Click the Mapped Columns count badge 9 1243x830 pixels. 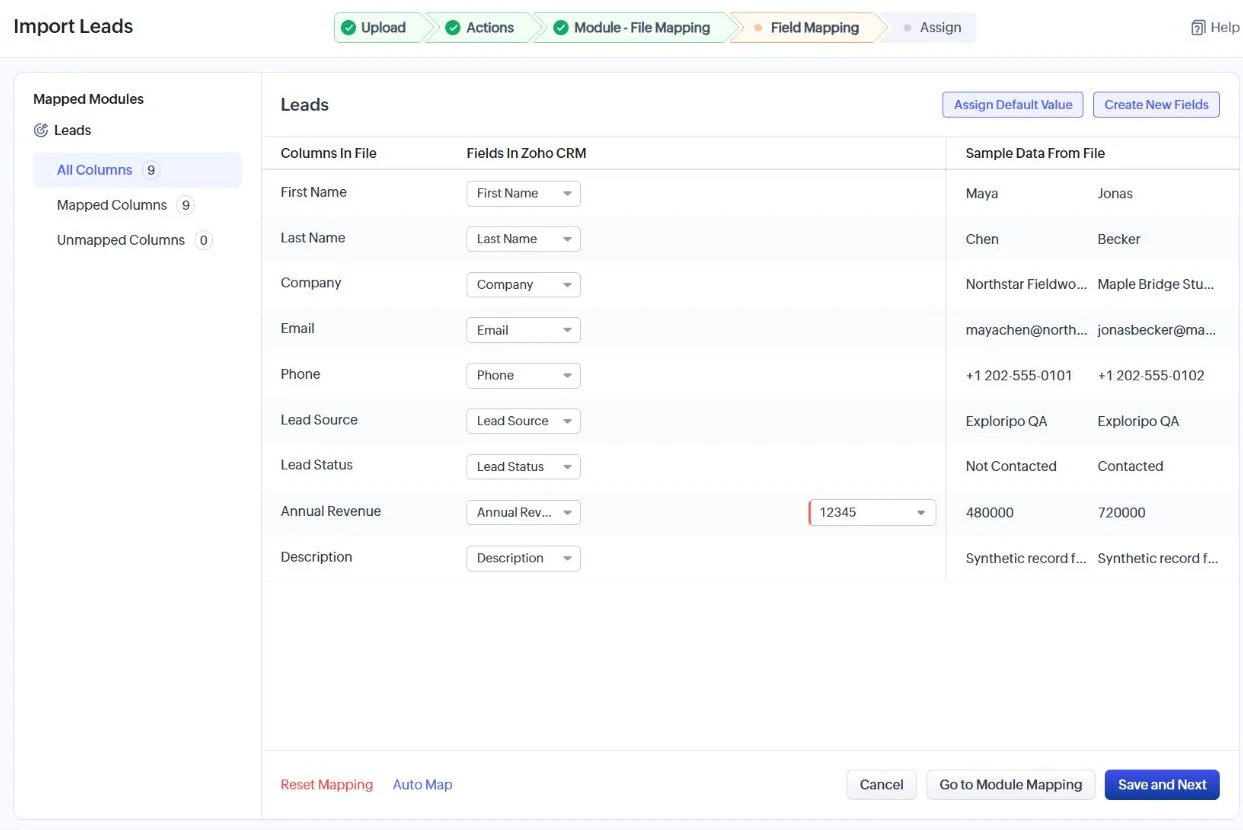(185, 205)
